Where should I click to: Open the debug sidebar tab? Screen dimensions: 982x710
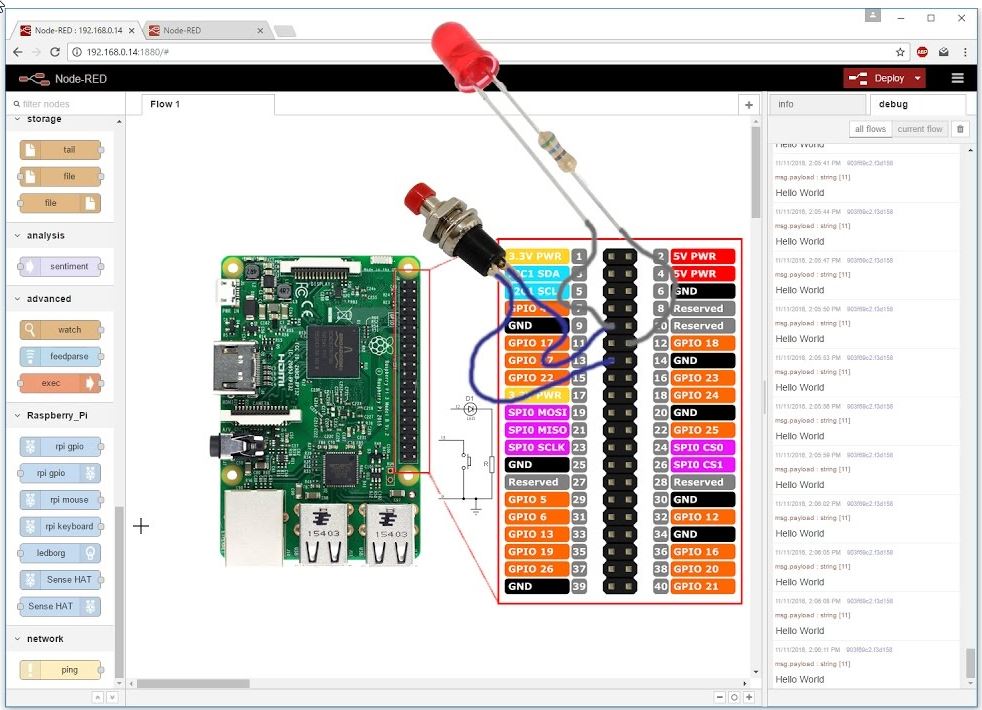pos(917,105)
